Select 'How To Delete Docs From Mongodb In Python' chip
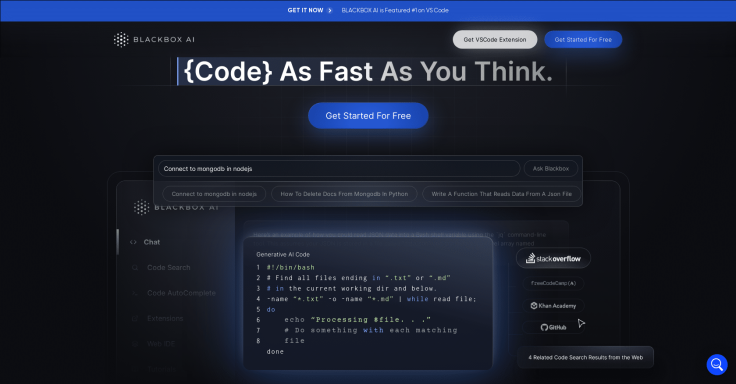 coord(344,194)
